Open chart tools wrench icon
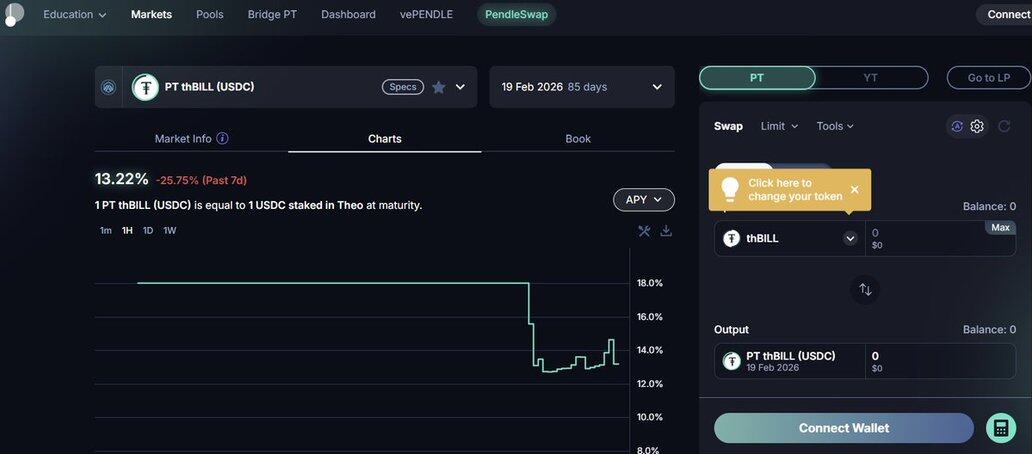Viewport: 1032px width, 454px height. point(644,231)
